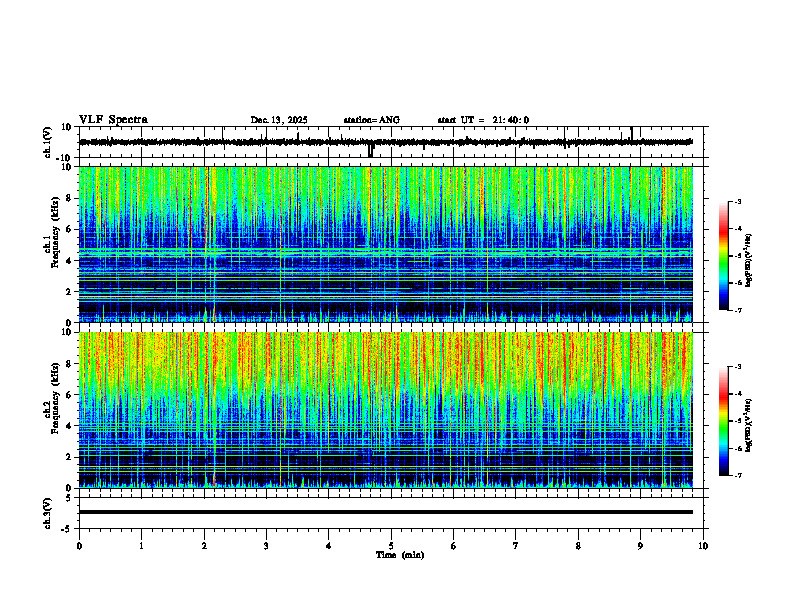The image size is (792, 612).
Task: Click the "-3" label on ch.1 color scale
Action: [738, 201]
